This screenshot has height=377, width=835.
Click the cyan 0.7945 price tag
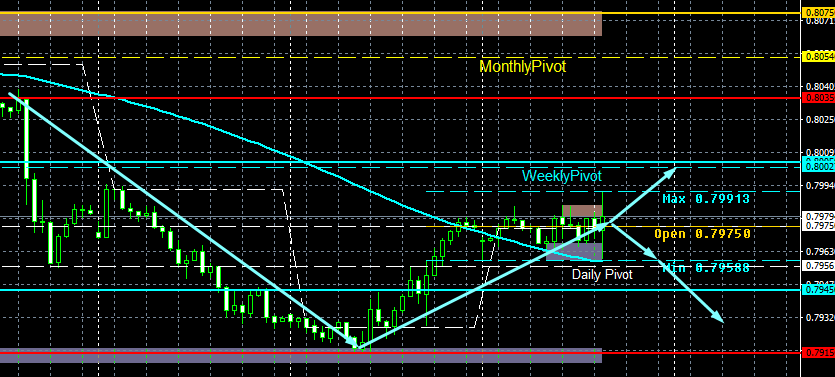(818, 289)
